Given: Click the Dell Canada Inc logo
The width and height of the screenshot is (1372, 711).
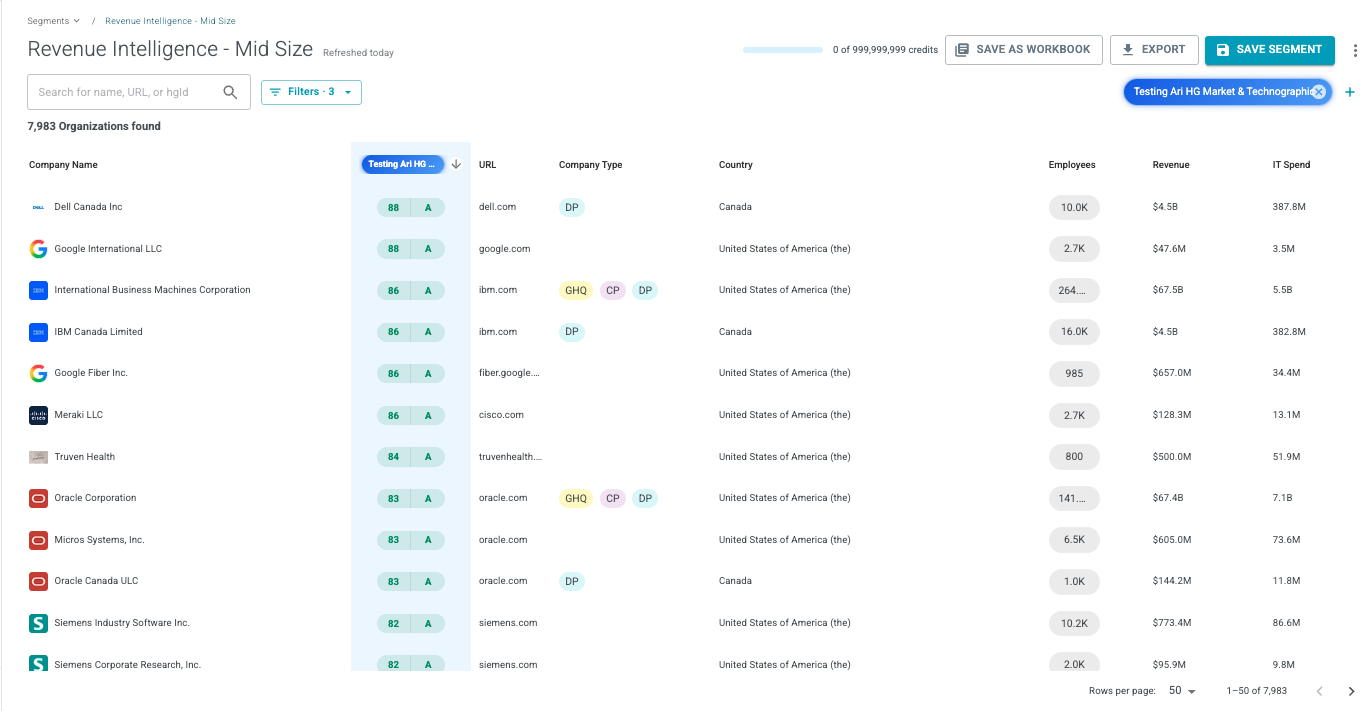Looking at the screenshot, I should coord(38,207).
